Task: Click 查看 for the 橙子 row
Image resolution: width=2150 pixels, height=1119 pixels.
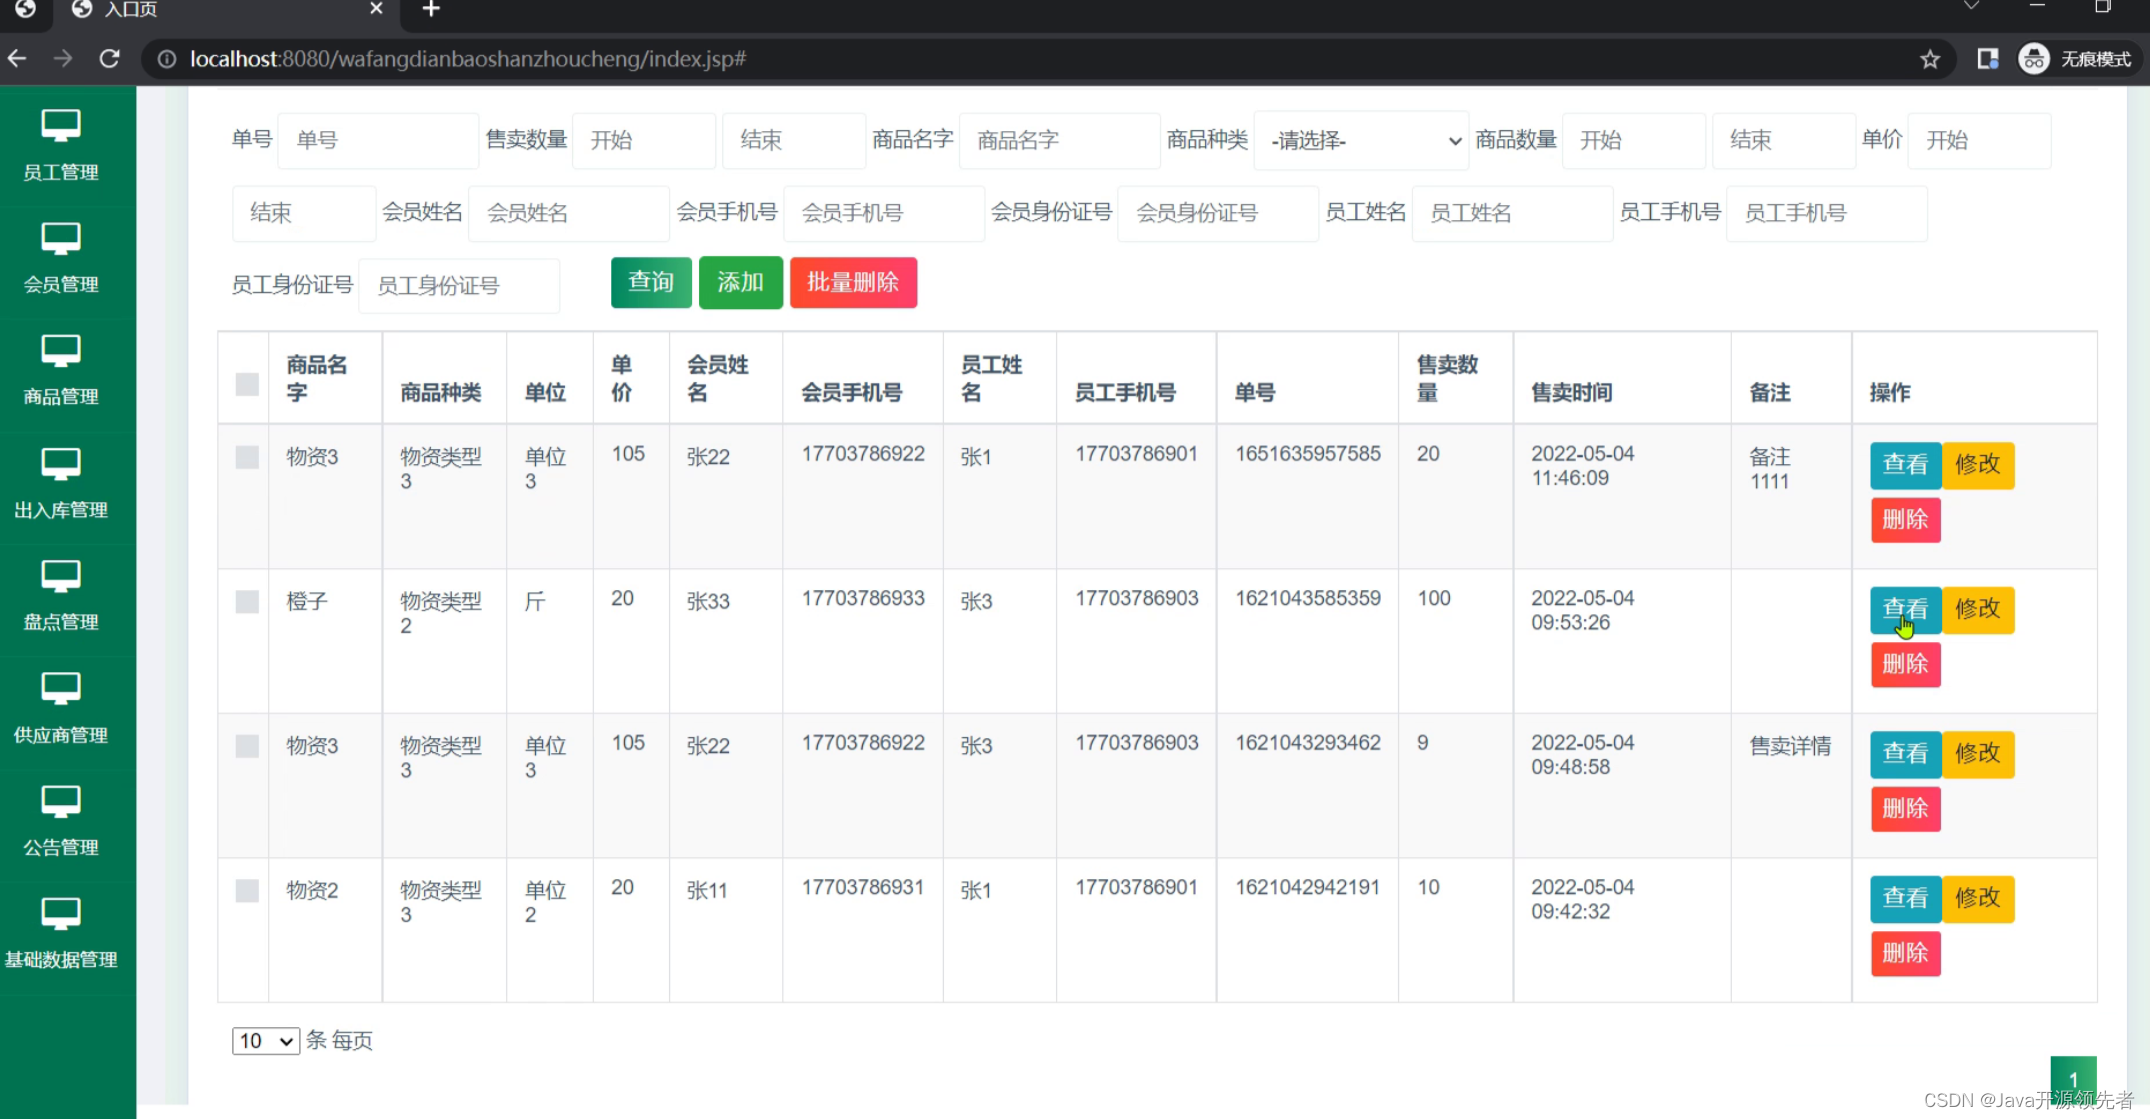Action: pos(1905,610)
